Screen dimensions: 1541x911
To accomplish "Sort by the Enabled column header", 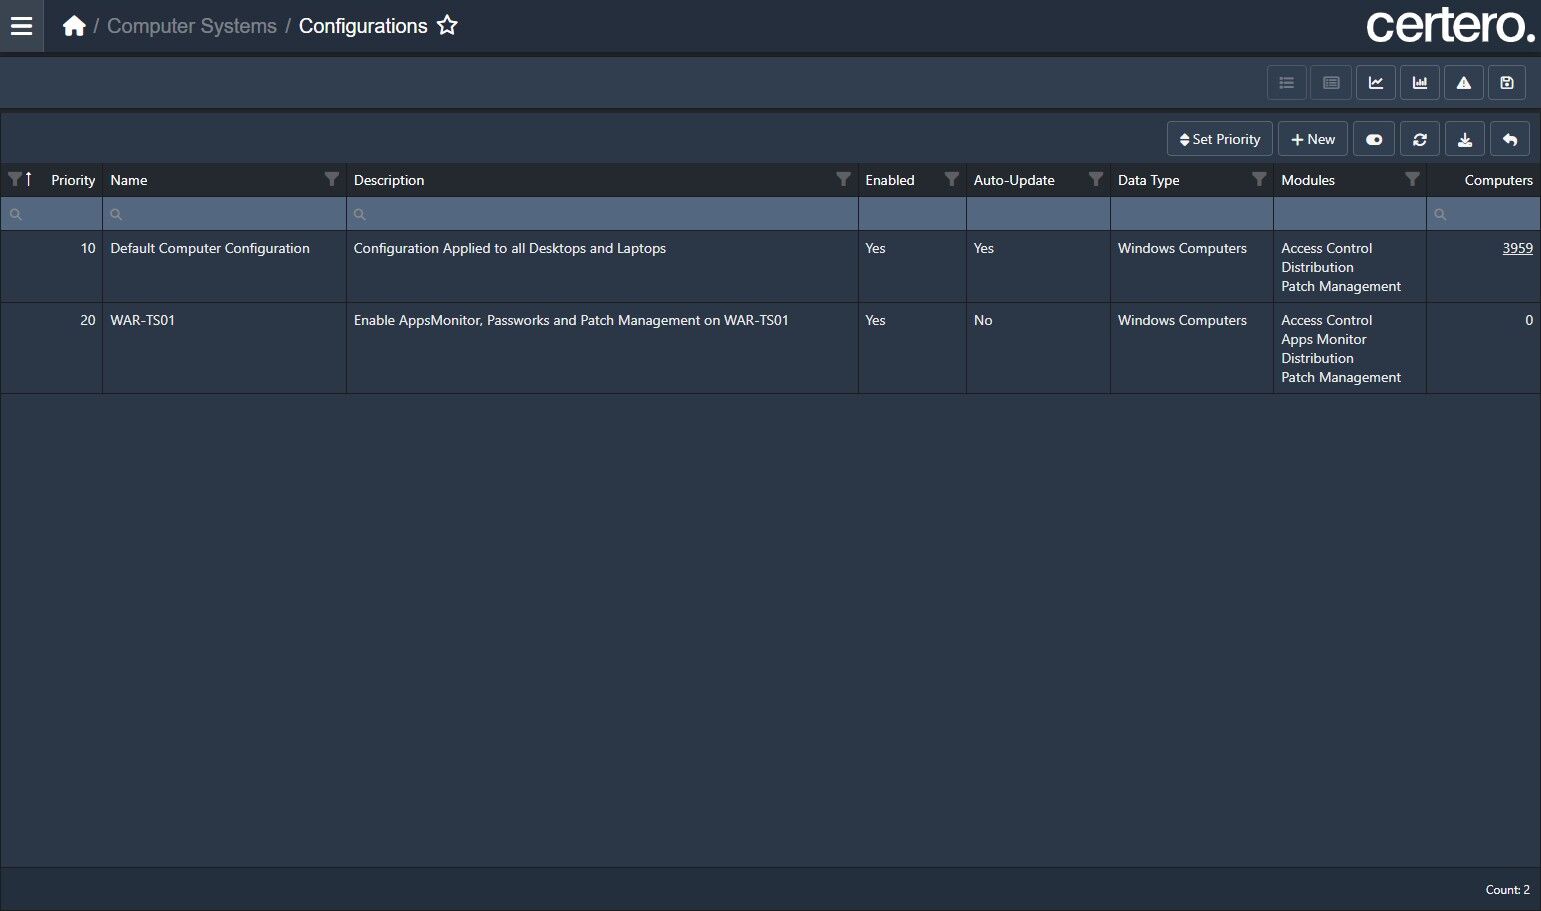I will (x=890, y=180).
